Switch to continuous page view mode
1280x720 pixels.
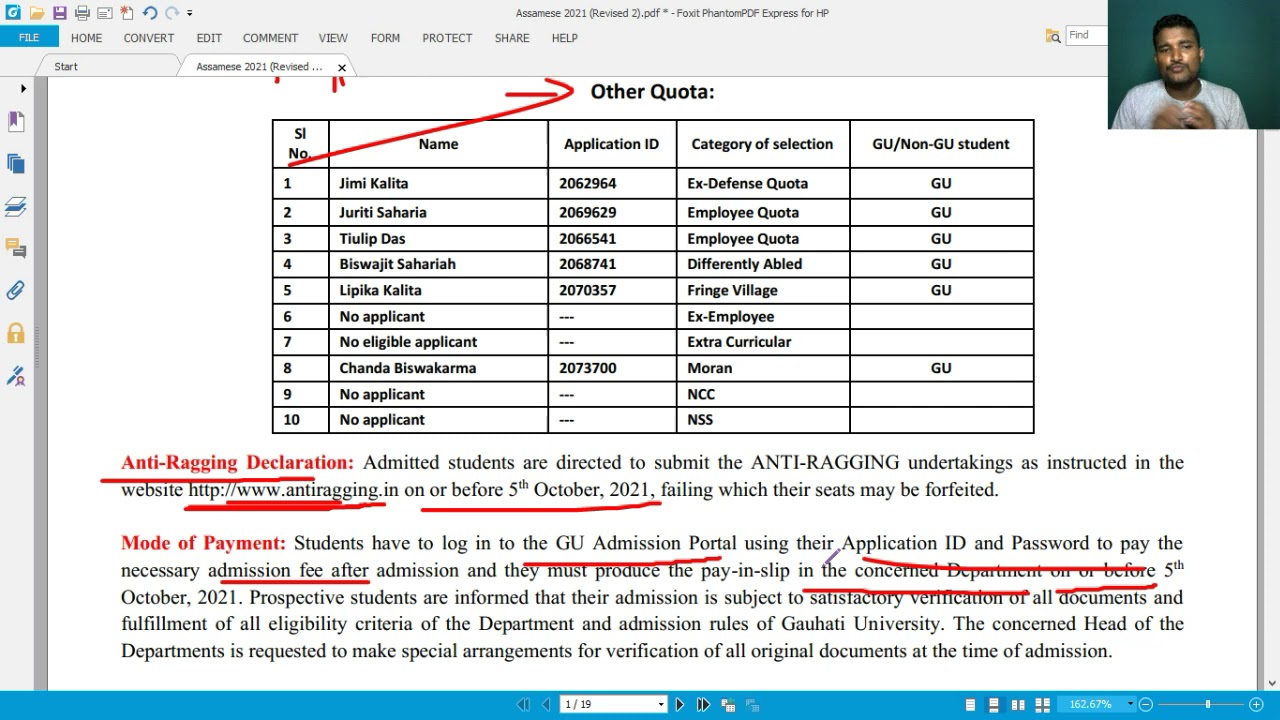(x=993, y=705)
